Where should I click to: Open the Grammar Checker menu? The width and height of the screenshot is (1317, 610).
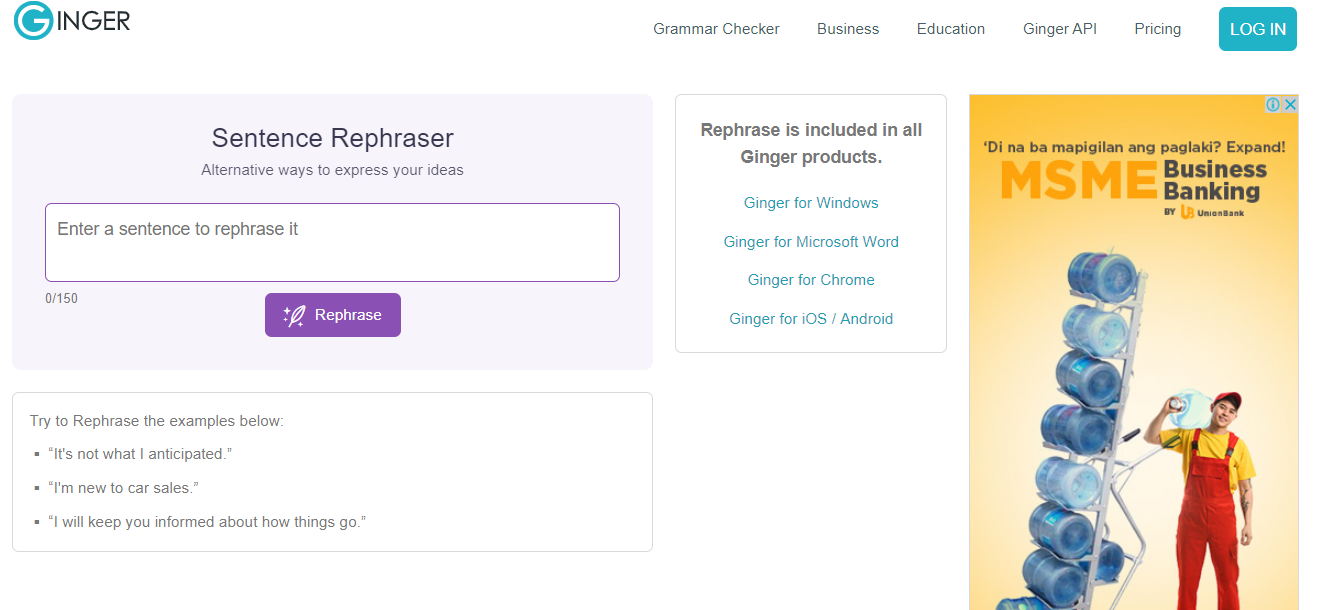click(716, 29)
